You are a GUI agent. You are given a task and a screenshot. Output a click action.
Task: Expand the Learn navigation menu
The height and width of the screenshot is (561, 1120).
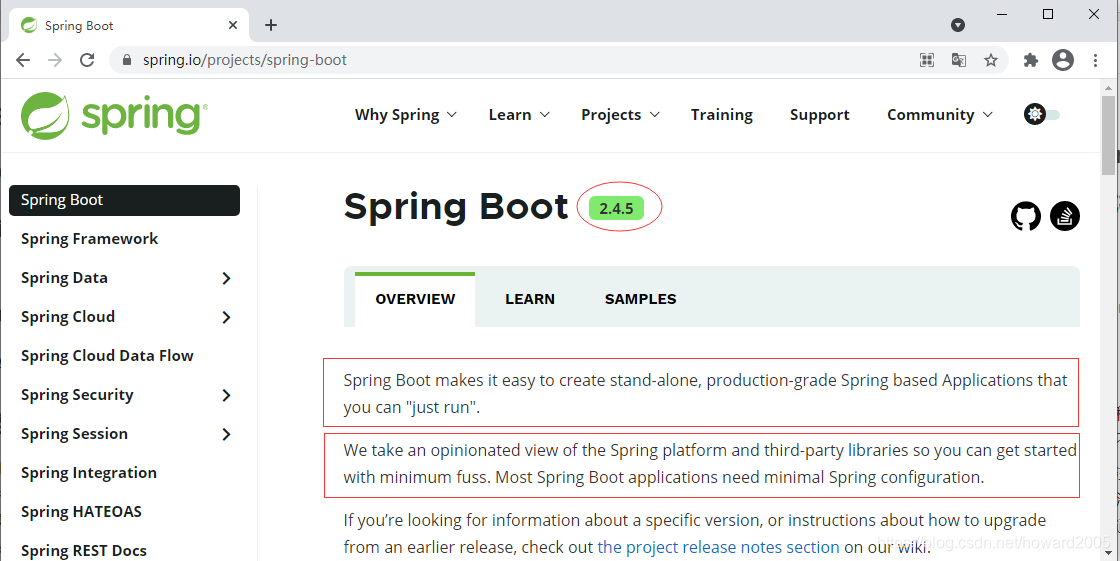(519, 114)
